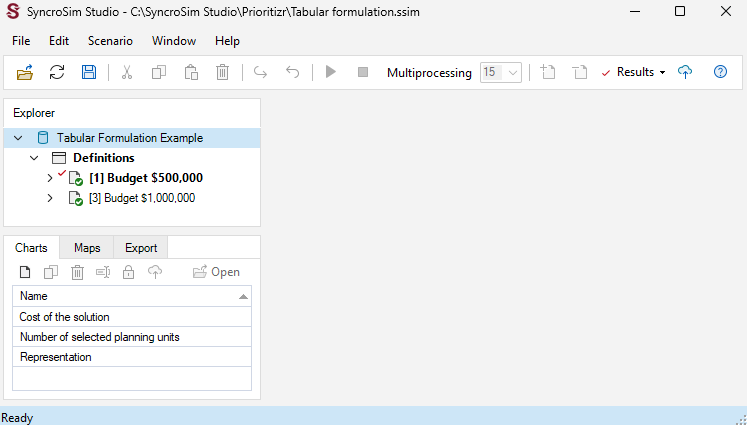
Task: Select Tabular Formulation Example library
Action: tap(130, 138)
